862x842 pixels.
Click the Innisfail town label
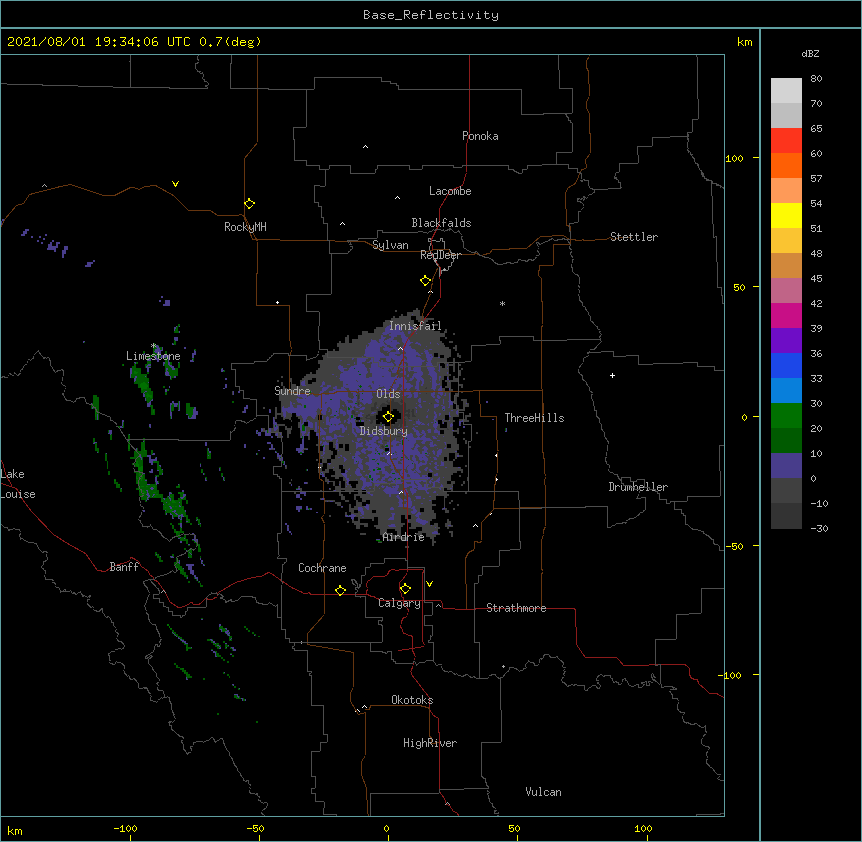point(415,326)
